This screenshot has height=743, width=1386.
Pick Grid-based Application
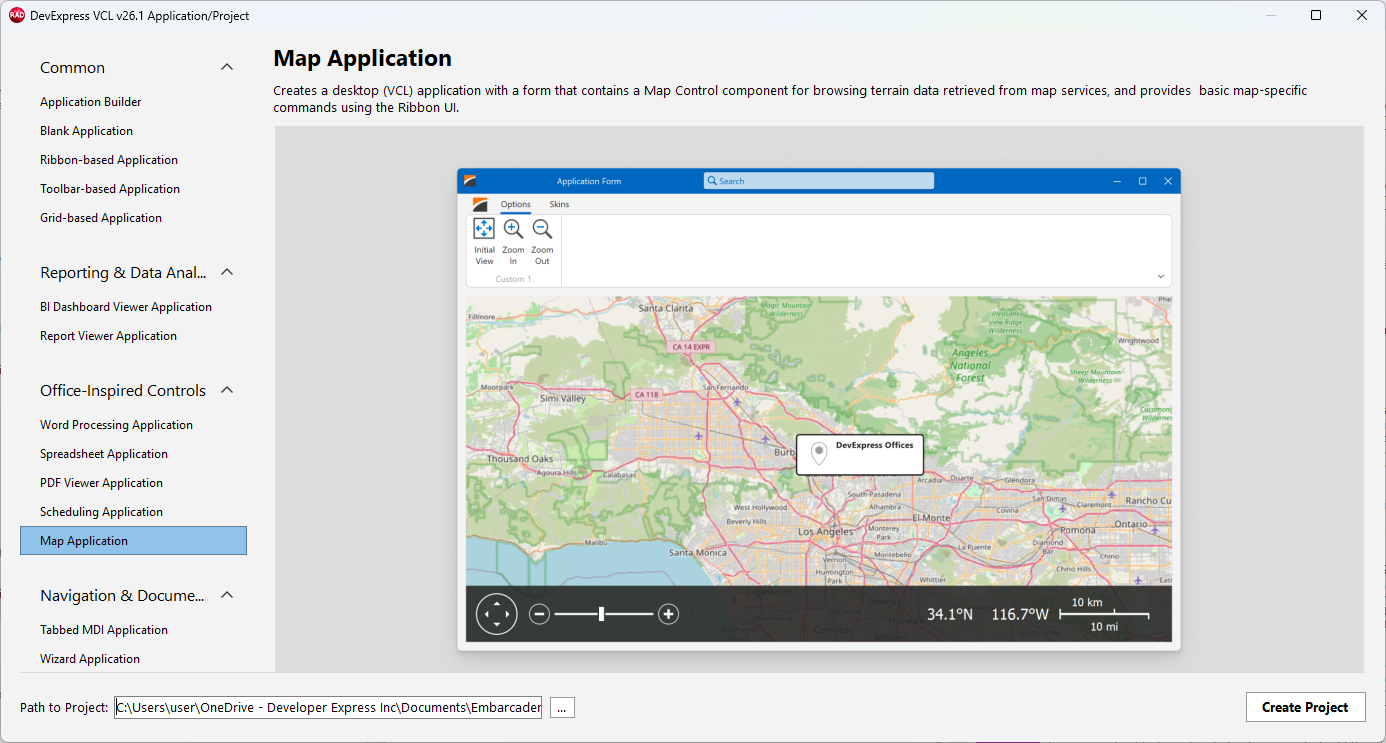(101, 218)
